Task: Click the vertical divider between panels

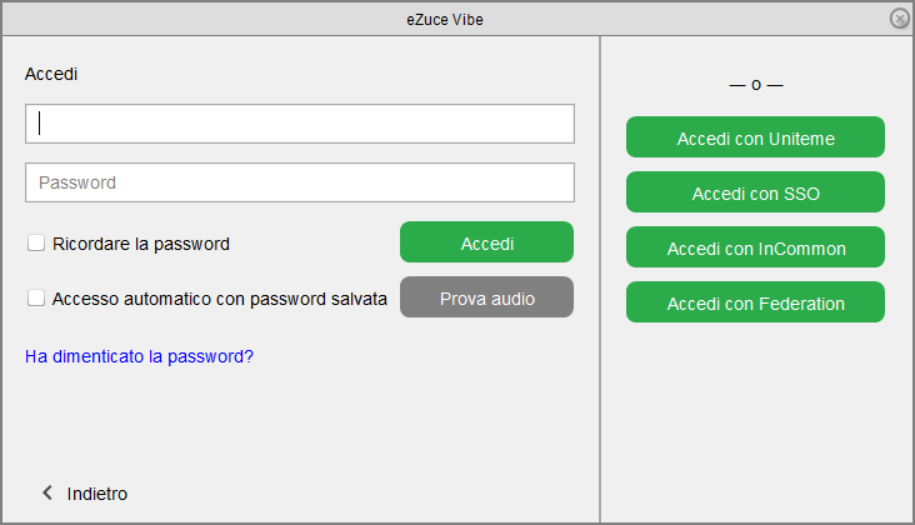Action: pos(600,279)
